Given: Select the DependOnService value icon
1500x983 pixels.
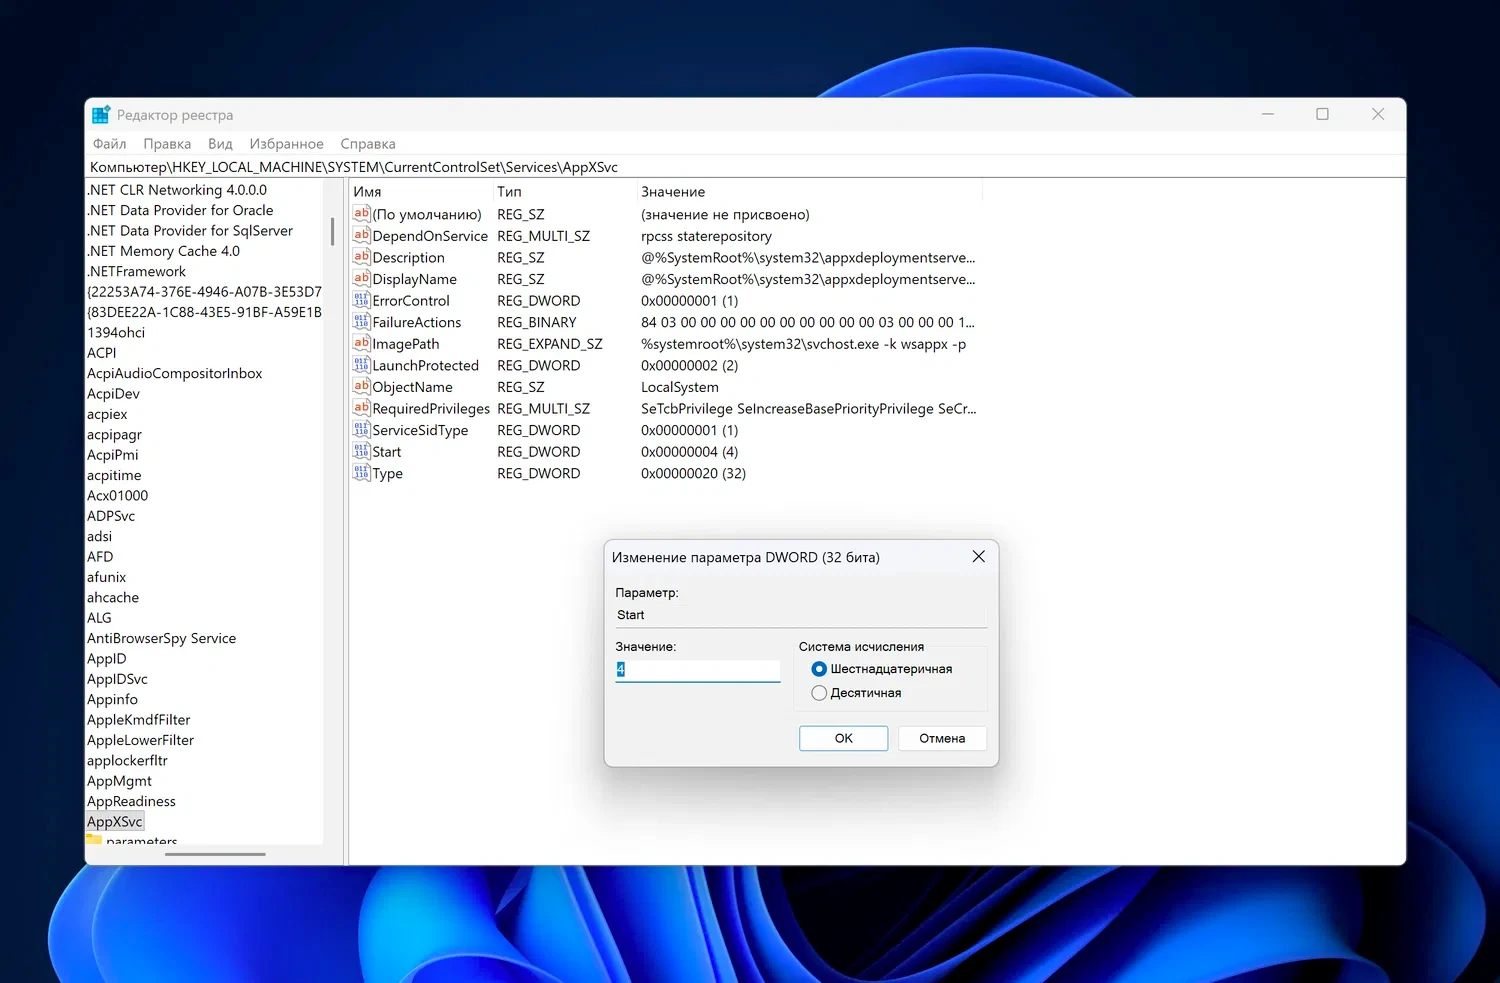Looking at the screenshot, I should point(361,235).
